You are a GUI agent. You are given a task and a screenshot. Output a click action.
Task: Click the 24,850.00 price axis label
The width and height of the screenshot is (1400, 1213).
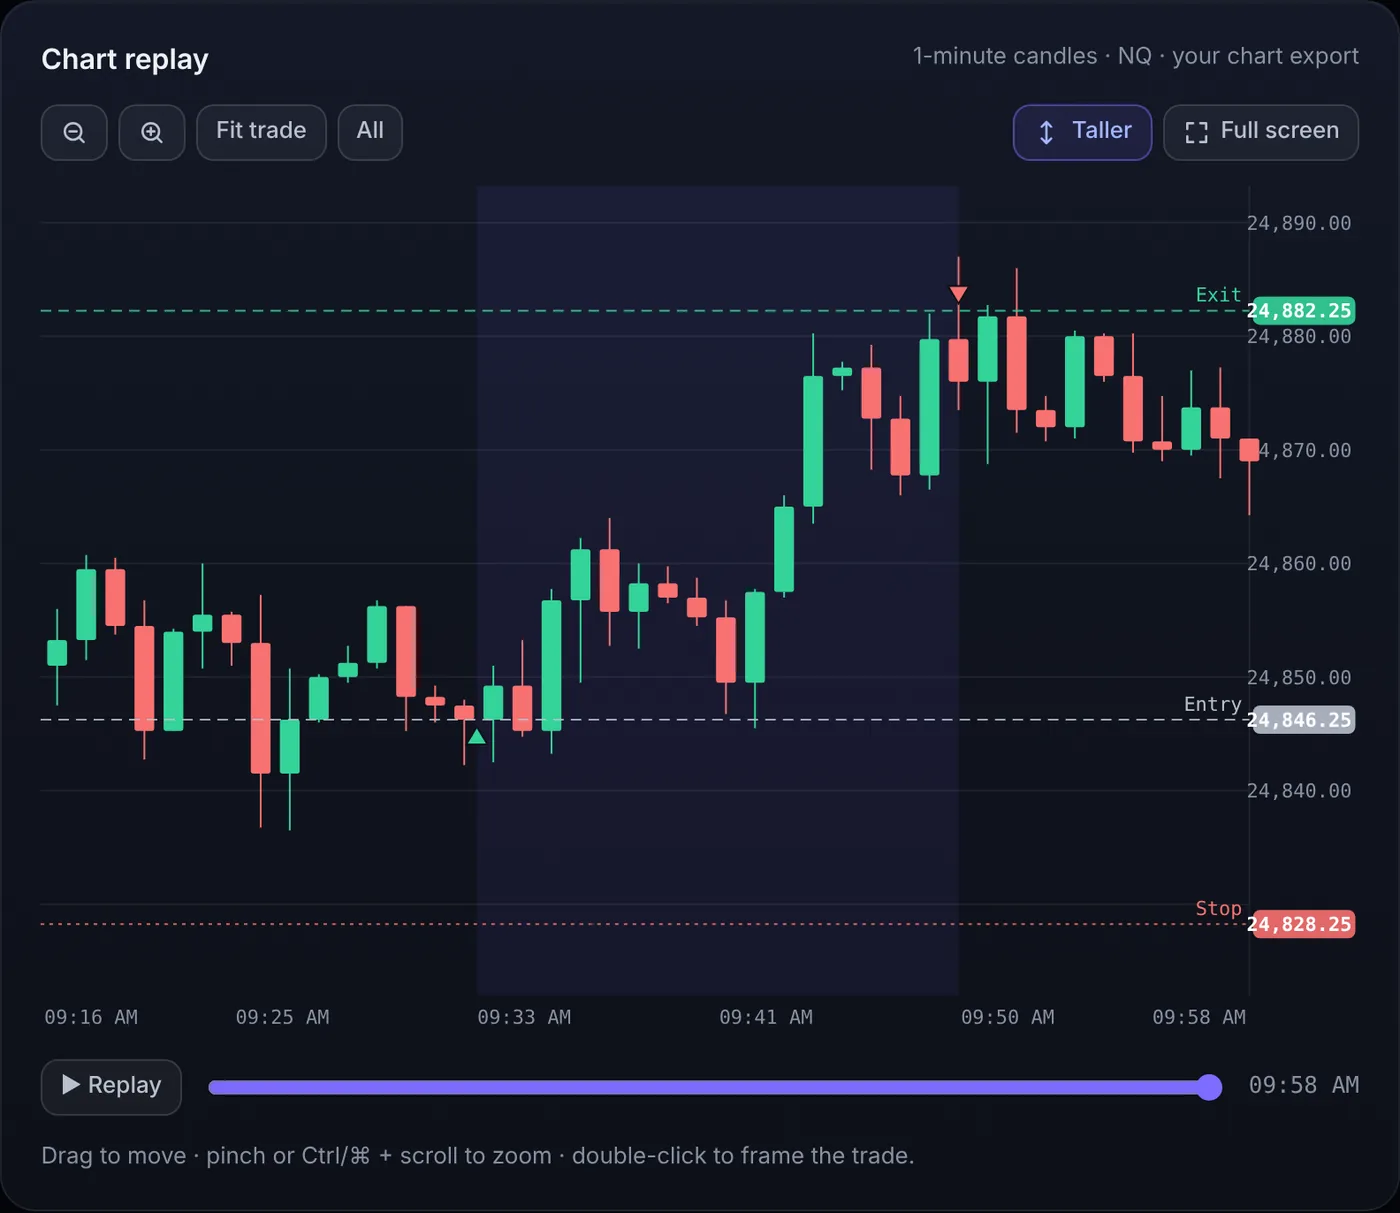(x=1299, y=678)
